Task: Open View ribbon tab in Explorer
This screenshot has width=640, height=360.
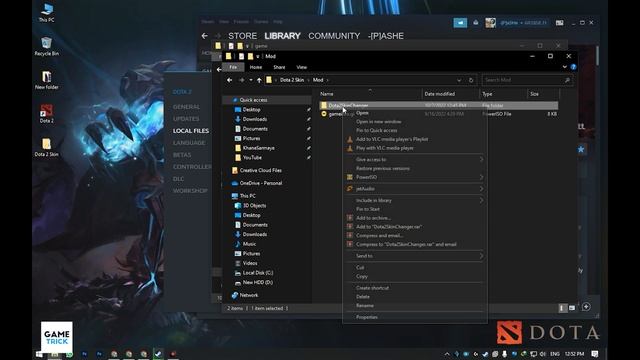Action: point(302,67)
